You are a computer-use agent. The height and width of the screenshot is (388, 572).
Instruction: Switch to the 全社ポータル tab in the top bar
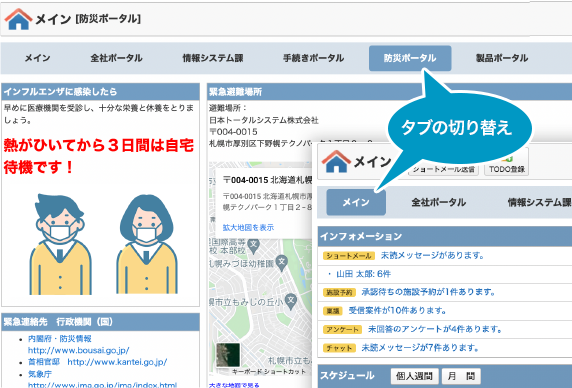coord(116,58)
